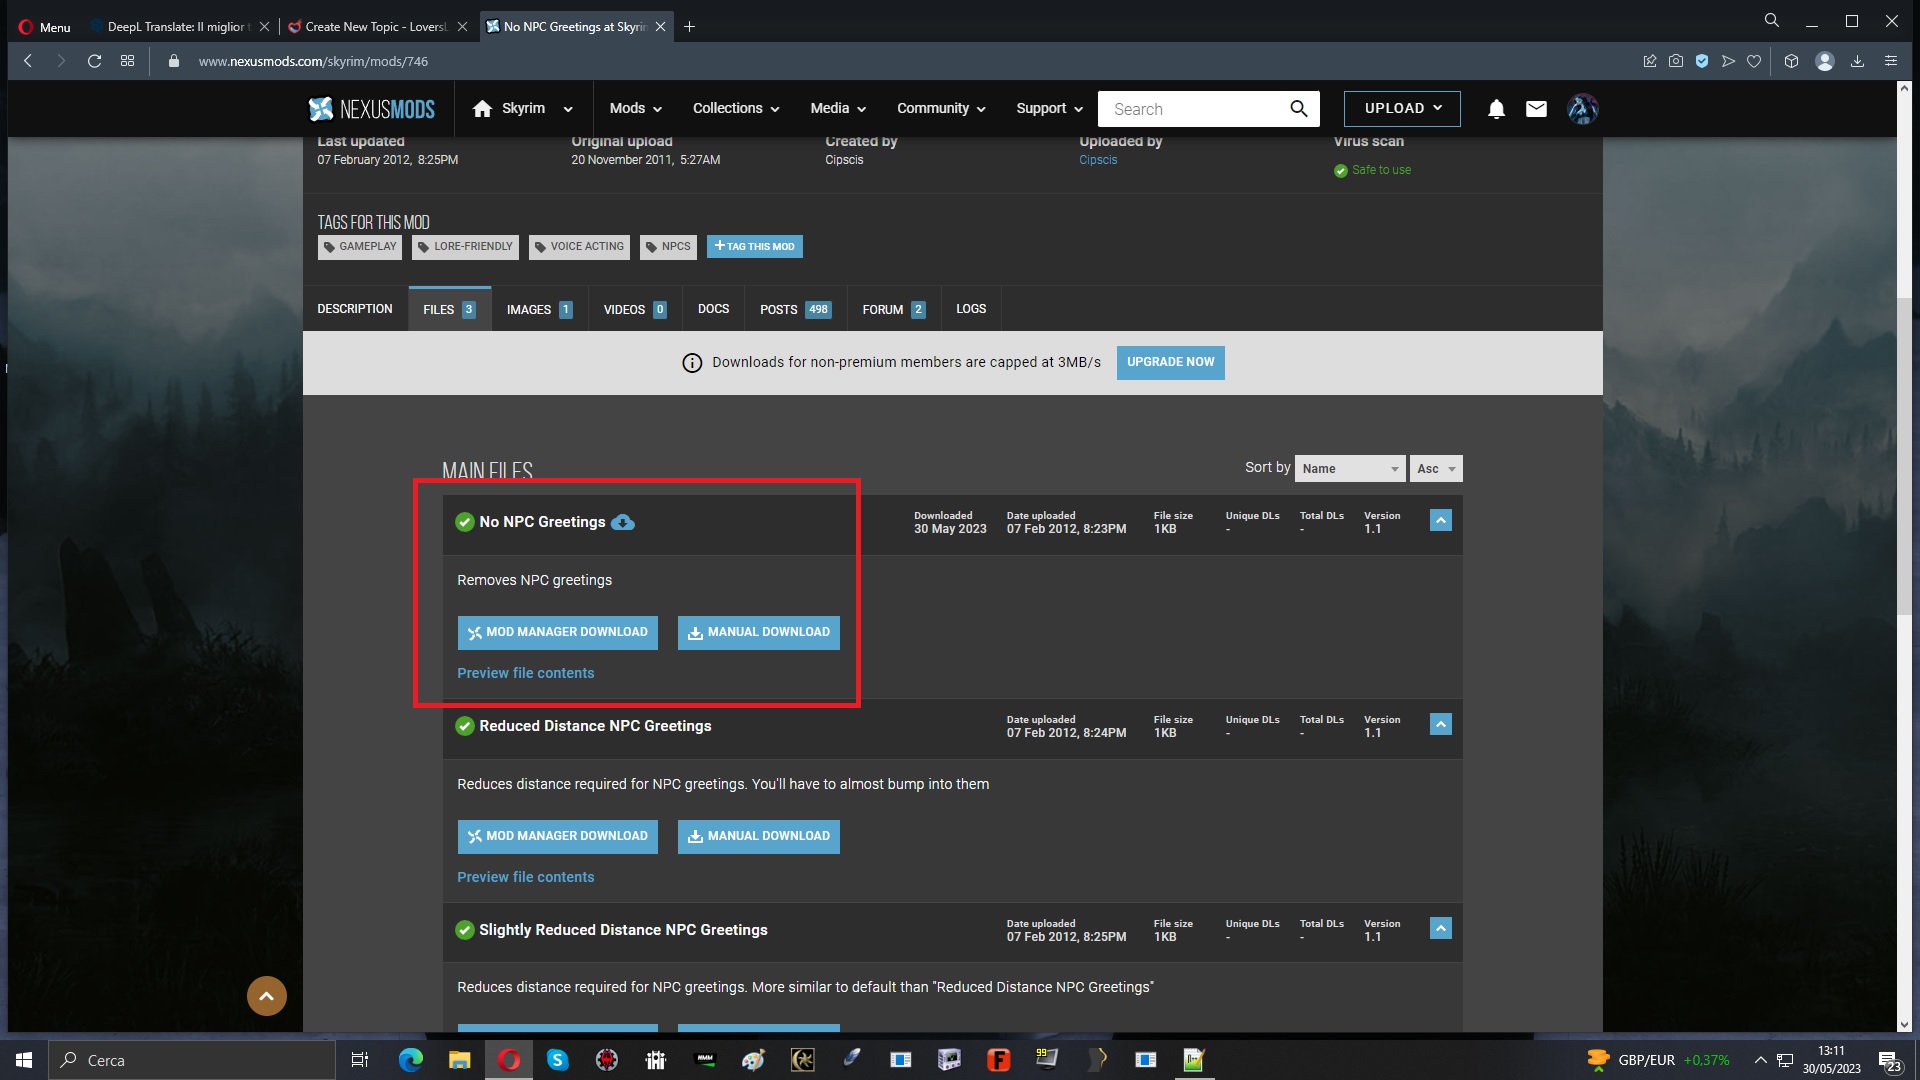Open the Sort by Name dropdown
This screenshot has width=1920, height=1080.
[1349, 468]
